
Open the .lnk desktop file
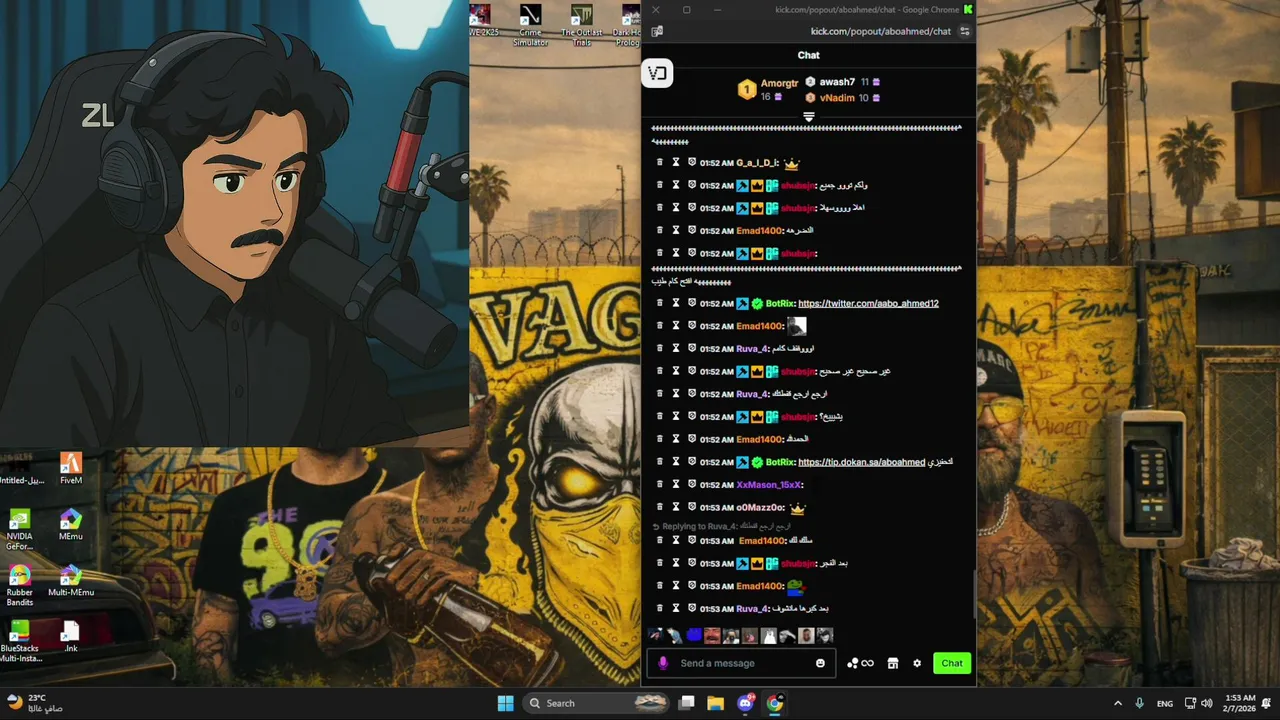(x=71, y=636)
